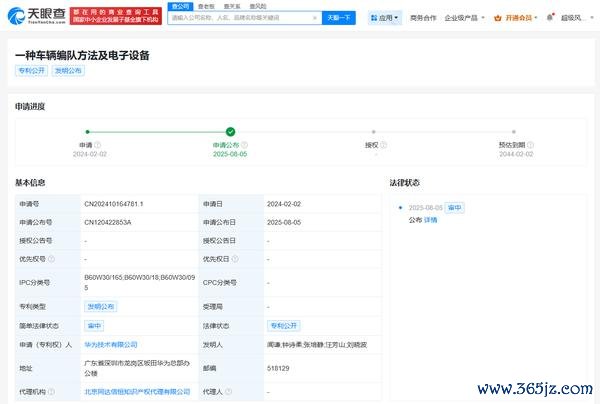
Task: Switch to the 查老板 search tab
Action: coord(206,6)
